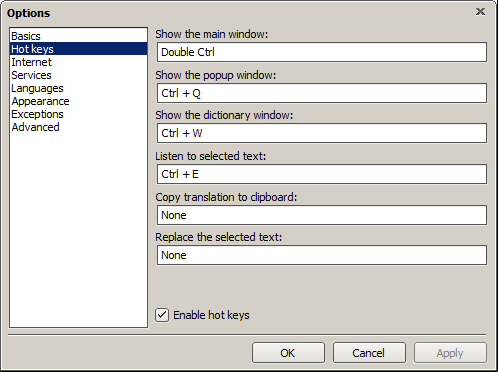Switch to the Internet settings category
Viewport: 498px width, 372px height.
[78, 62]
